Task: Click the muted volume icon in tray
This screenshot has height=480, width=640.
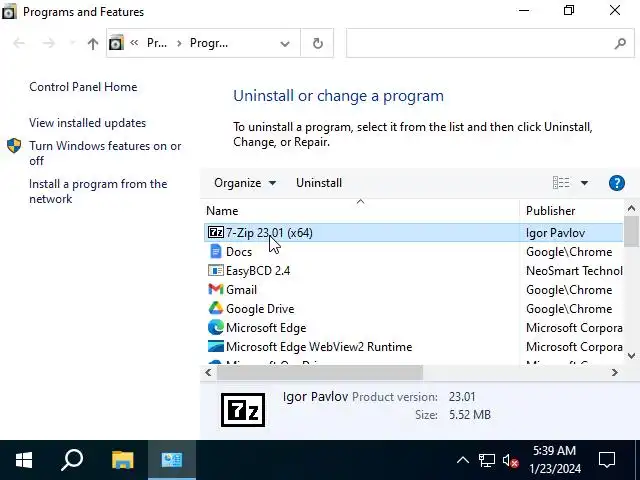Action: click(x=510, y=460)
